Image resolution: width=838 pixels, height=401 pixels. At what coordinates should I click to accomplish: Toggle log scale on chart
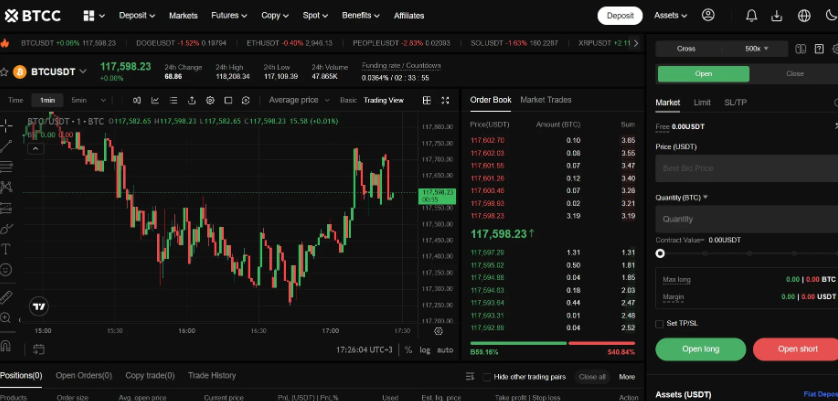[425, 350]
